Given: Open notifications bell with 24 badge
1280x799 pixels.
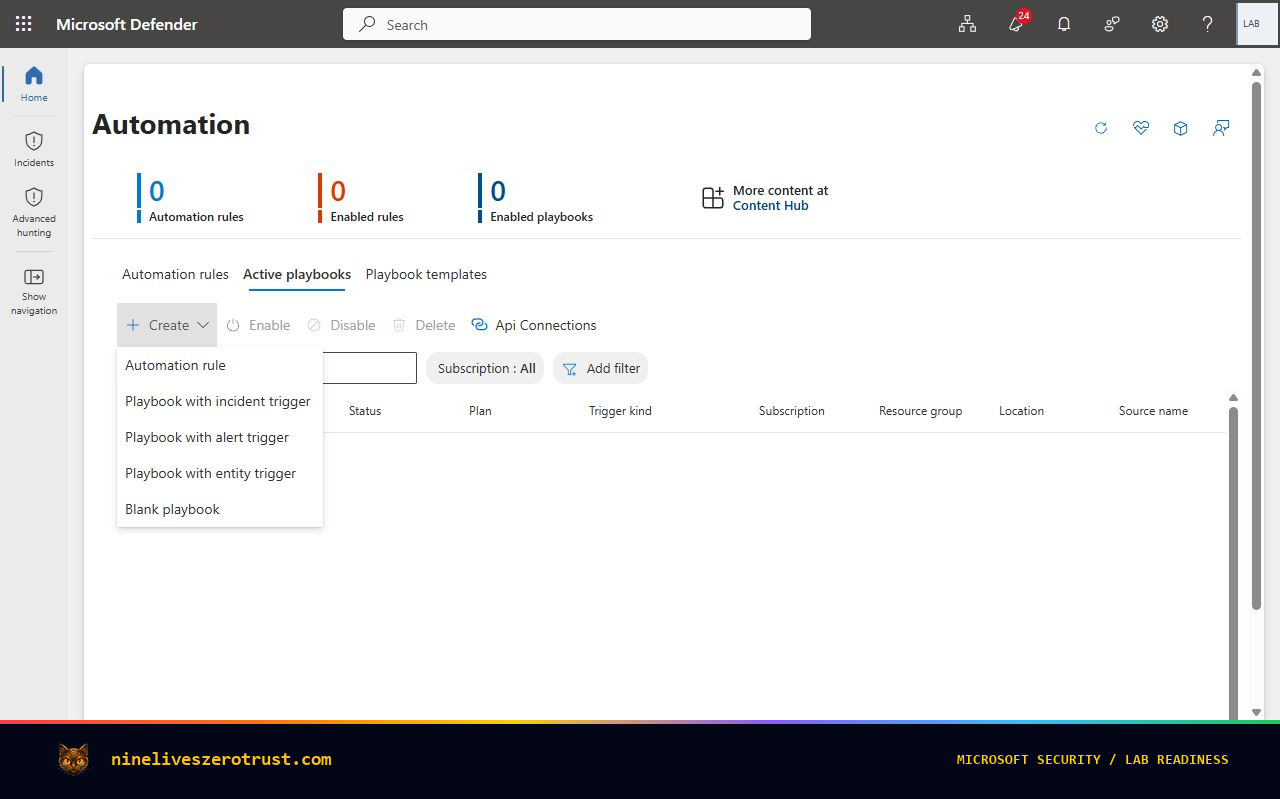Looking at the screenshot, I should pyautogui.click(x=1017, y=23).
